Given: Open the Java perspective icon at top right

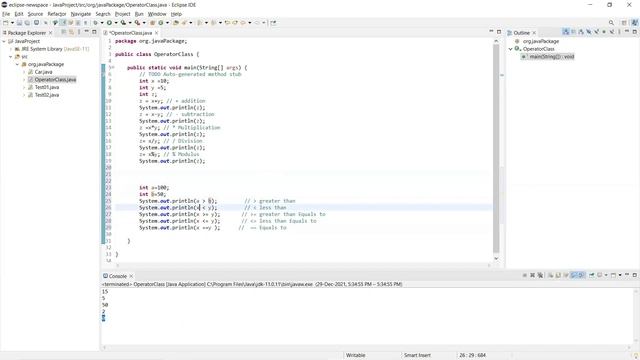Looking at the screenshot, I should click(635, 23).
